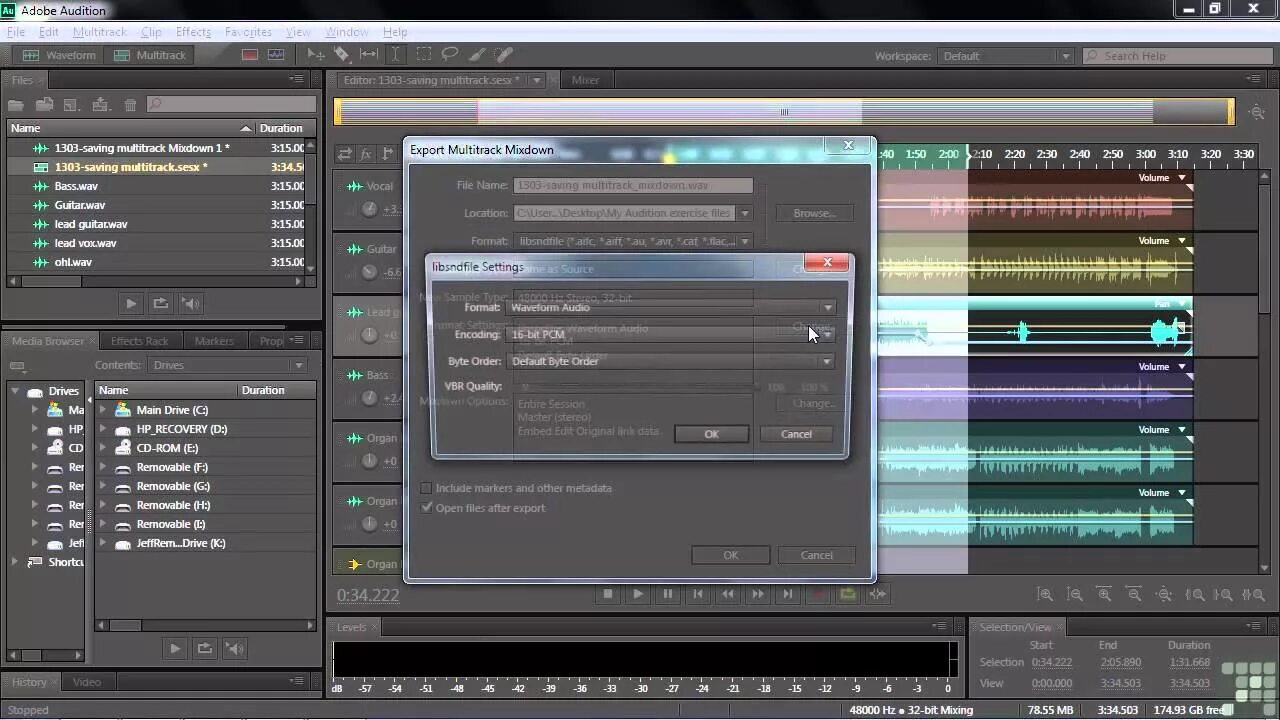Collapse the Drives tree node
Screen dimensions: 1280x720
(x=15, y=391)
